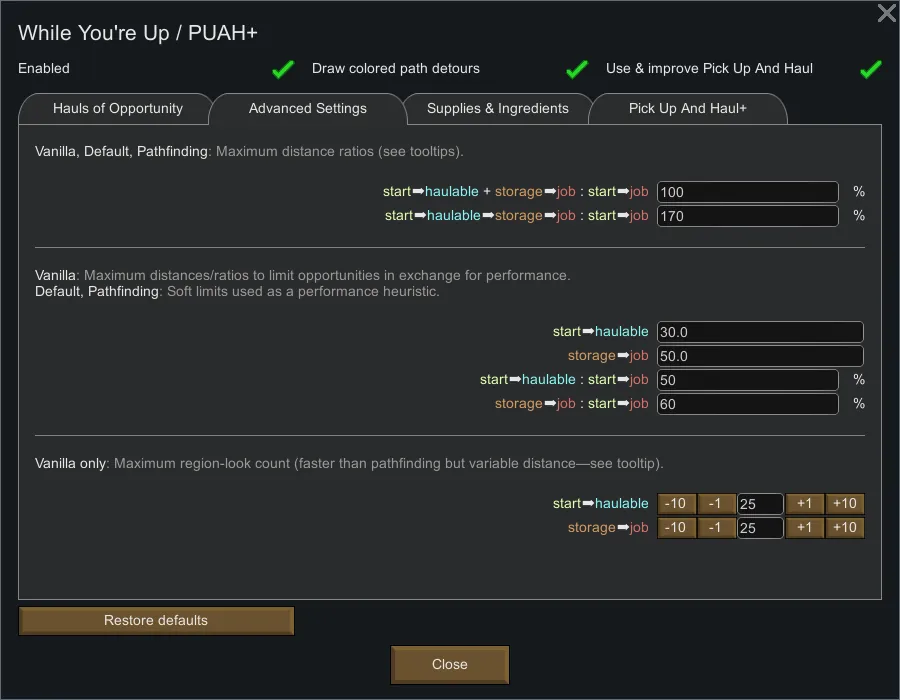Edit the storage-job ratio field showing 60
This screenshot has width=900, height=700.
click(x=747, y=404)
